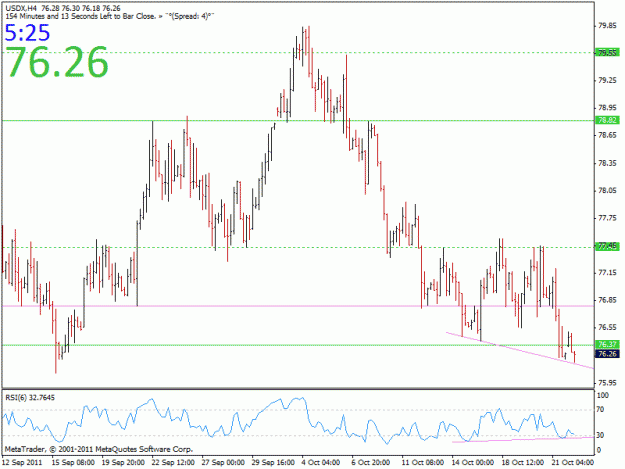Click the 77.15 price axis value
Viewport: 625px width, 469px height.
pos(607,273)
